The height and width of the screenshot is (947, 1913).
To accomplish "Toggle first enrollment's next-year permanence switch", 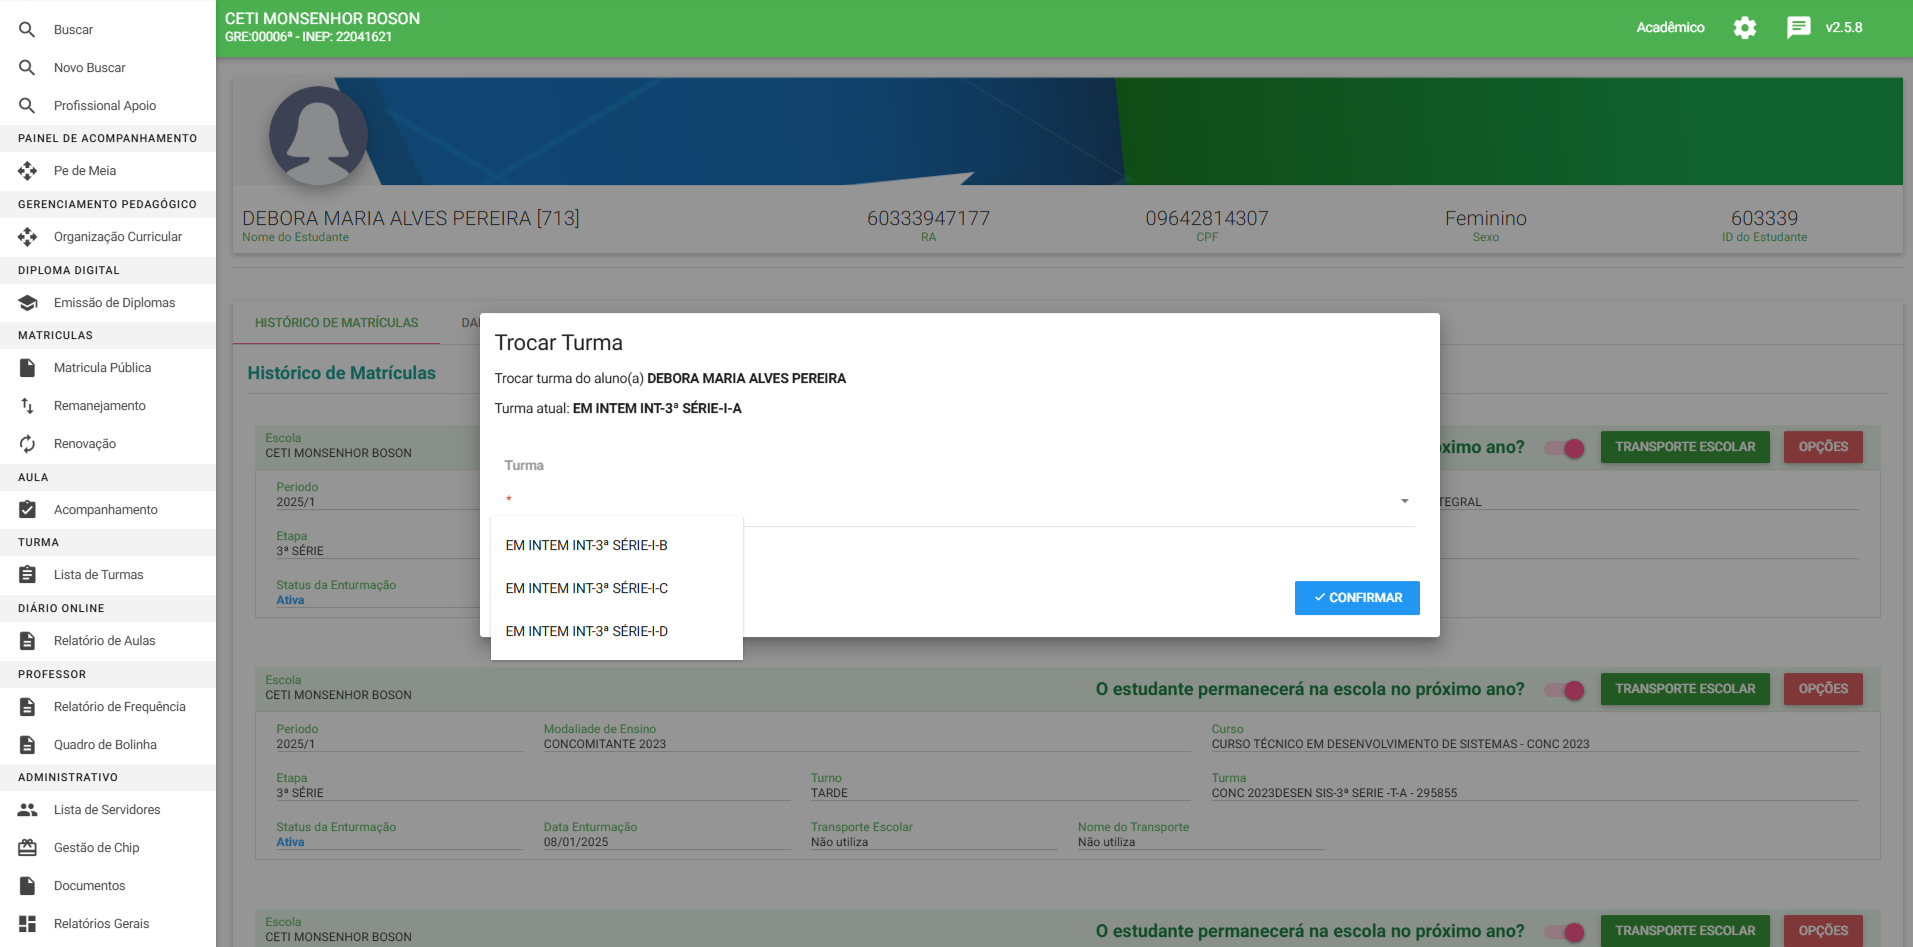I will (1565, 448).
